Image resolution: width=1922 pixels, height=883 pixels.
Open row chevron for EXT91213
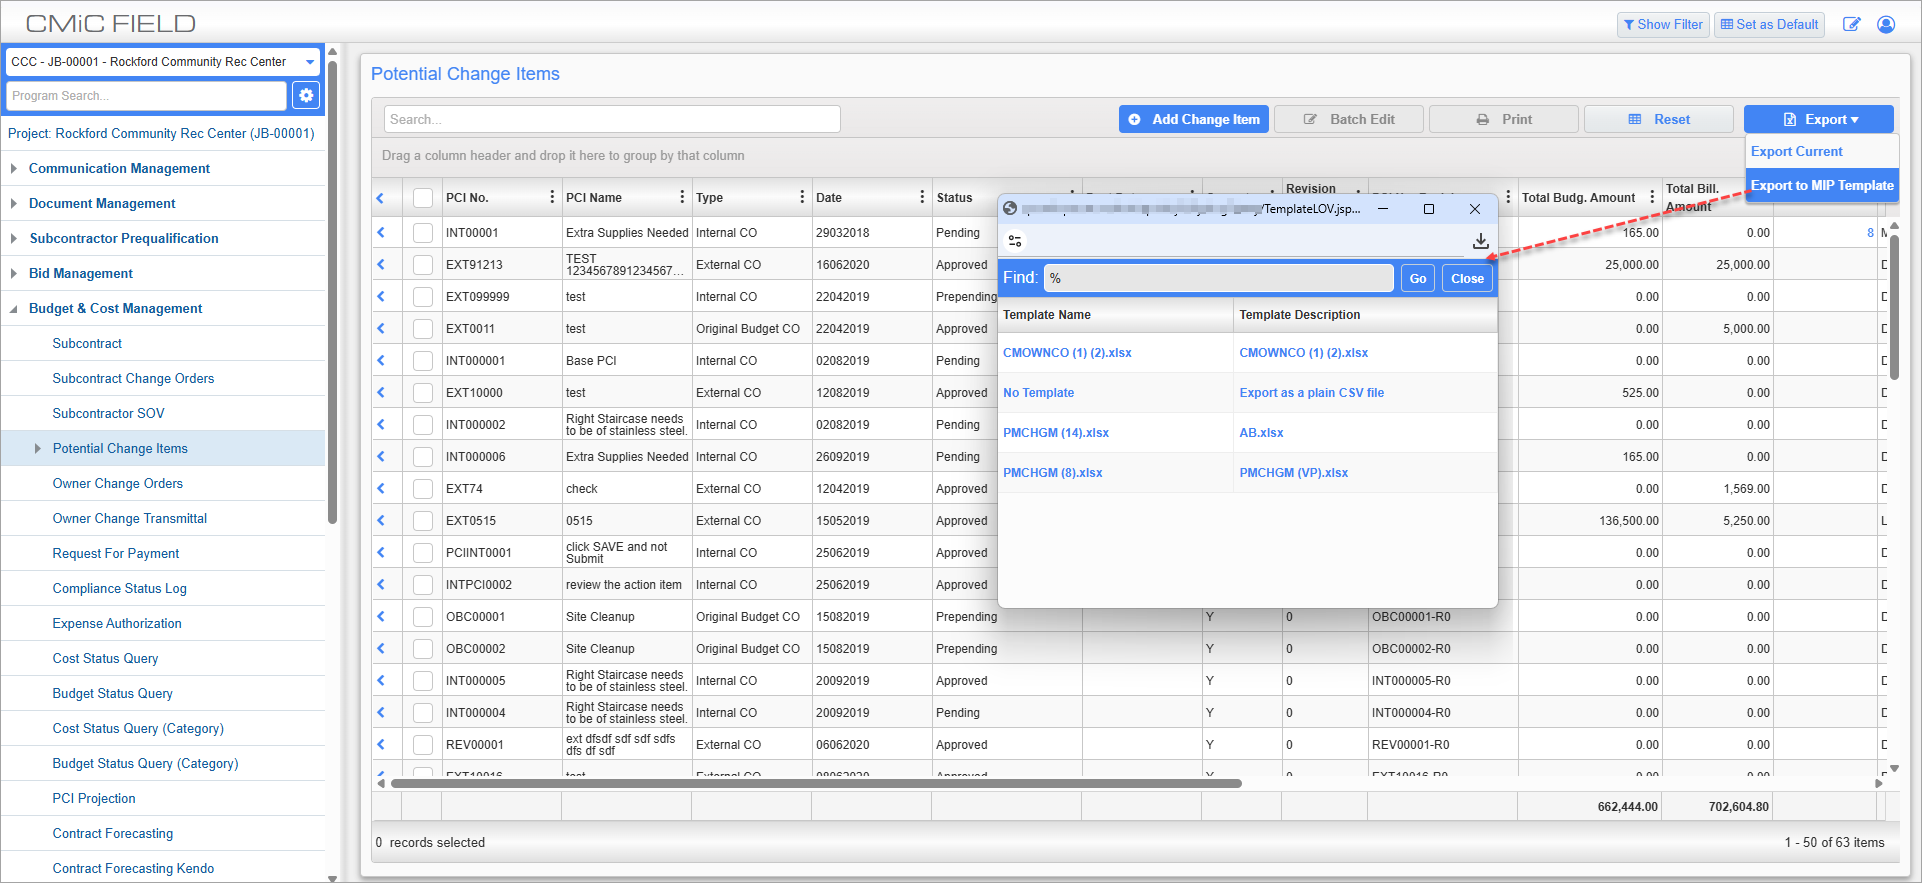pos(380,264)
